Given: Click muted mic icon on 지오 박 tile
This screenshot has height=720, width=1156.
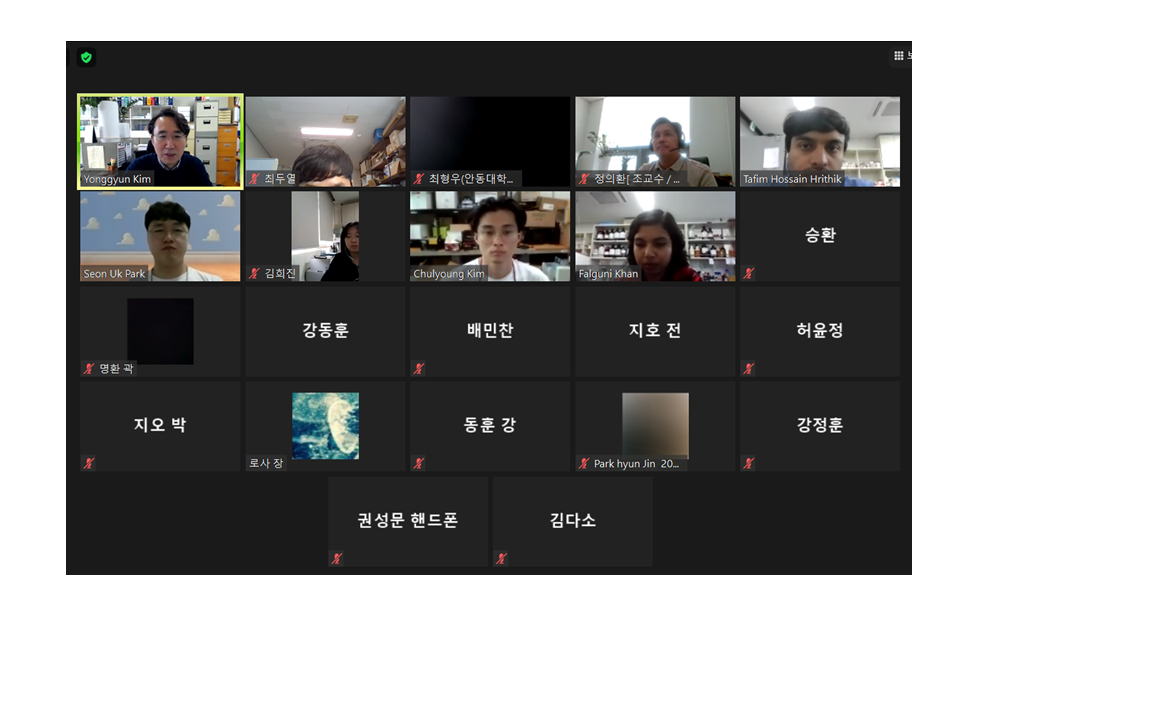Looking at the screenshot, I should pos(89,463).
